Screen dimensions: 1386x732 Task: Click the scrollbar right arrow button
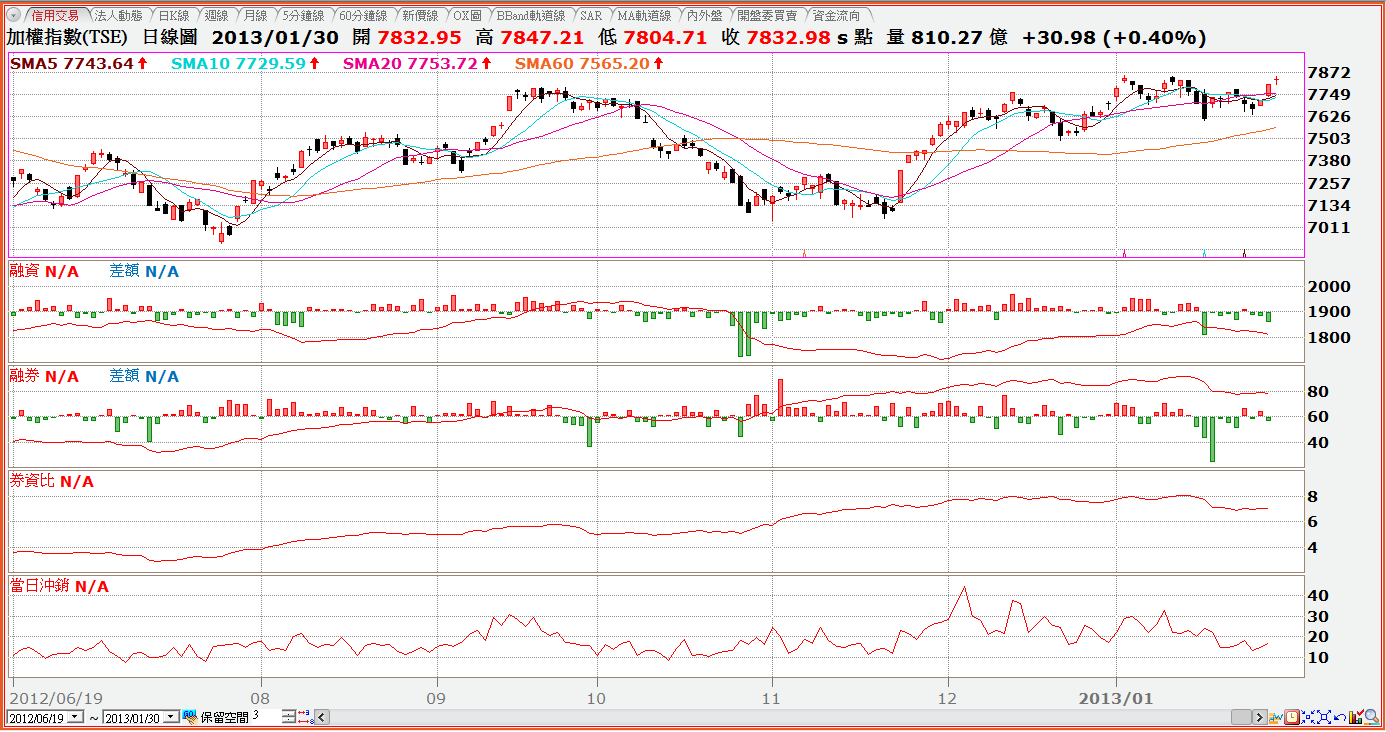(x=1260, y=717)
